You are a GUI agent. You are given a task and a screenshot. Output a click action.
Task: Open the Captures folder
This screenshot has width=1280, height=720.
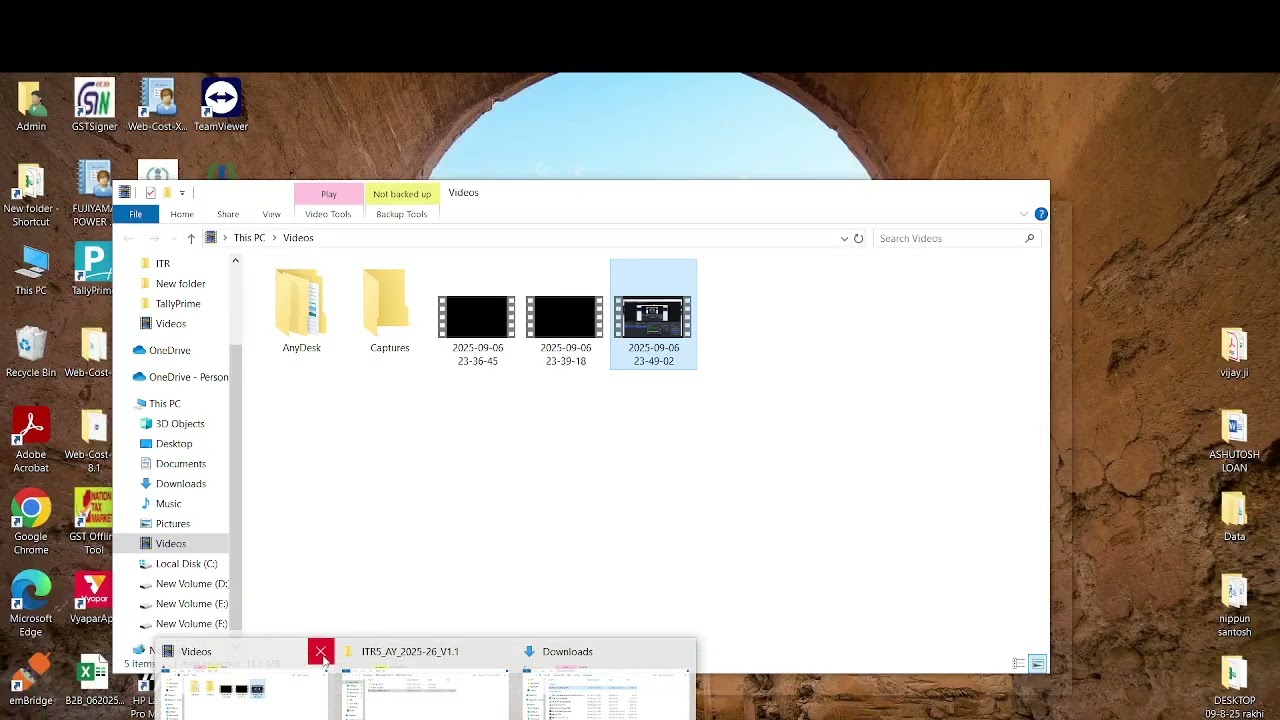coord(389,311)
